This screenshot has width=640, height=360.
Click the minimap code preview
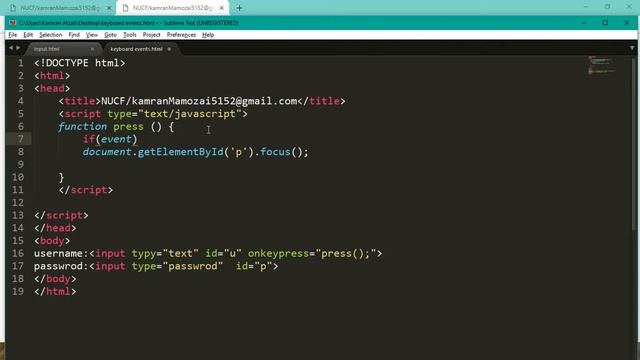[601, 66]
